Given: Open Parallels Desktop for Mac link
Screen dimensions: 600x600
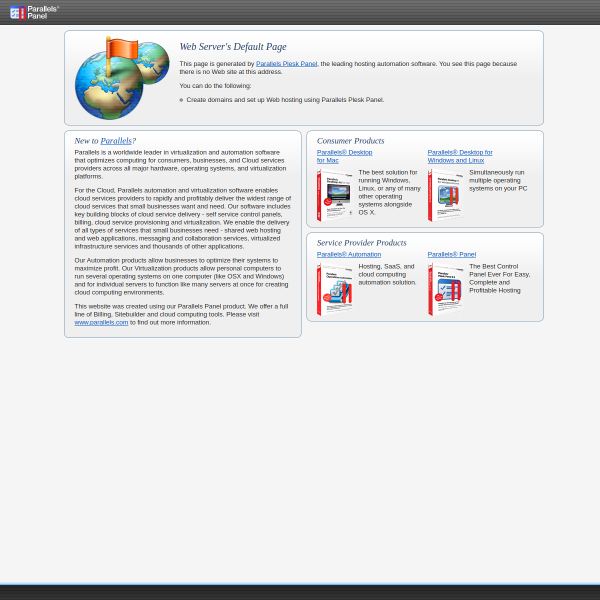Looking at the screenshot, I should (x=344, y=157).
